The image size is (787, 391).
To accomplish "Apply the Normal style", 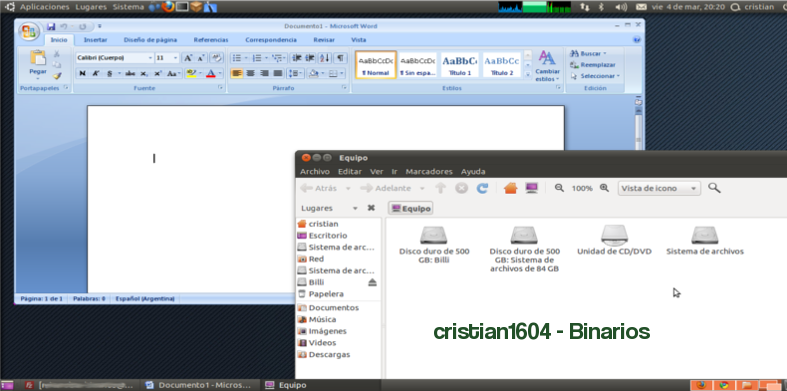I will [376, 65].
